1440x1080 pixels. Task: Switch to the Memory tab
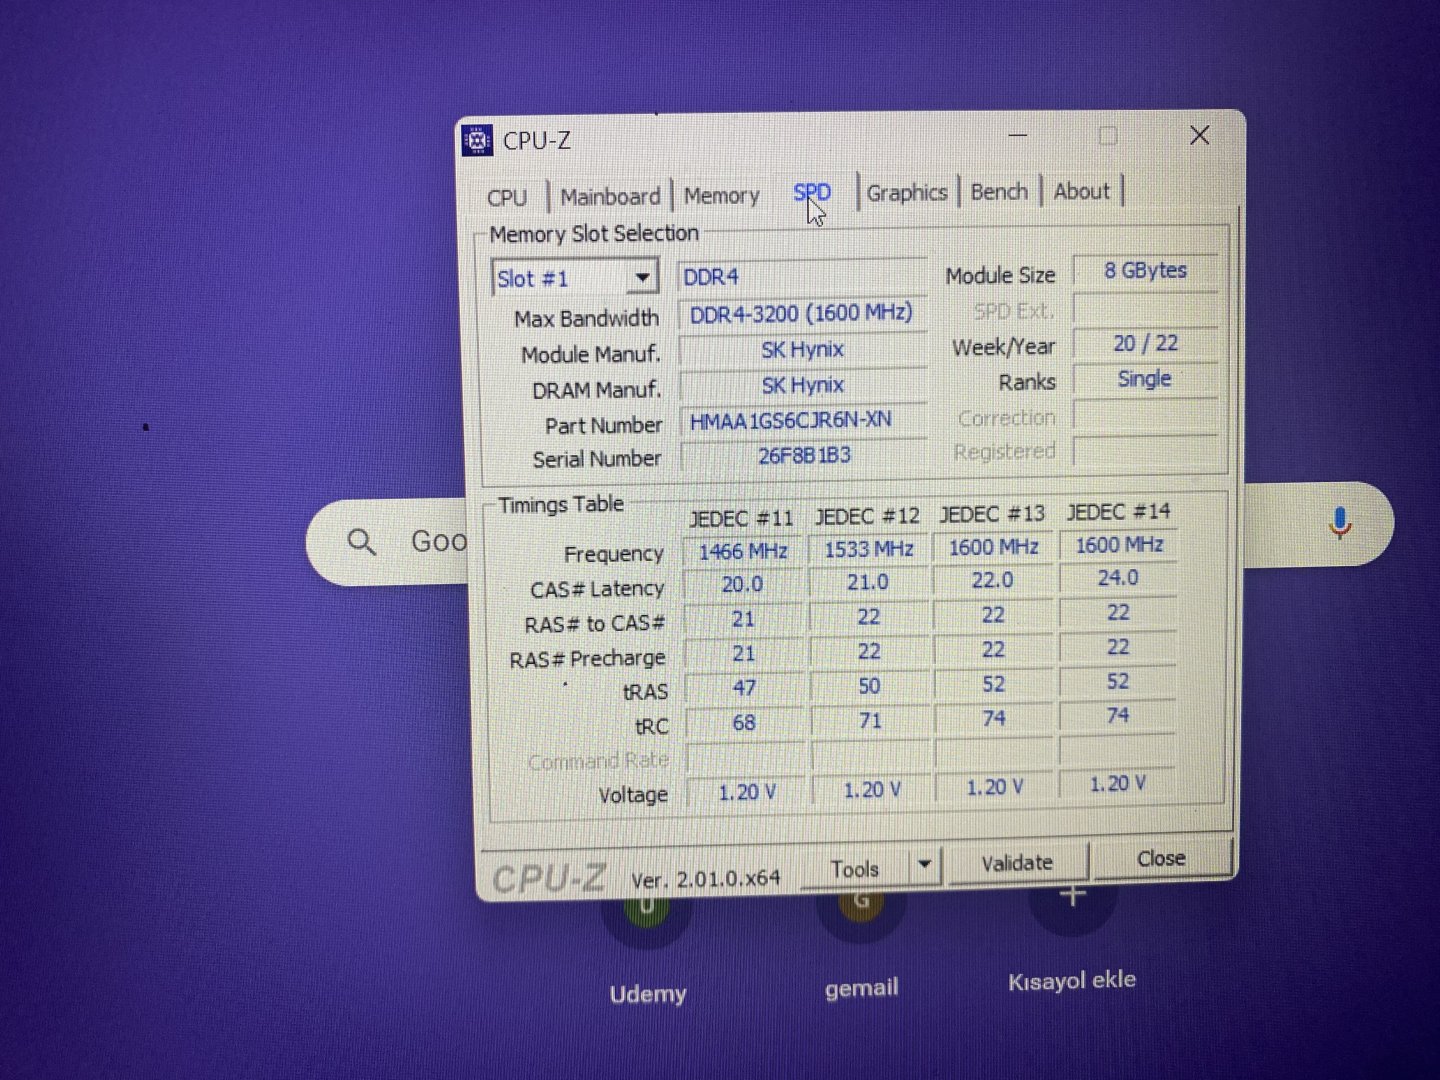point(721,195)
